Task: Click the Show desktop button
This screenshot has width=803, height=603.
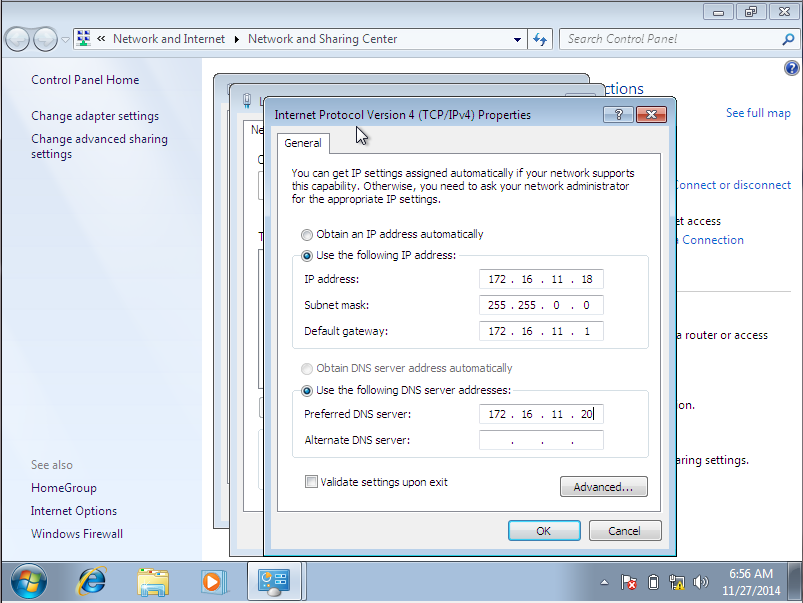Action: point(794,581)
